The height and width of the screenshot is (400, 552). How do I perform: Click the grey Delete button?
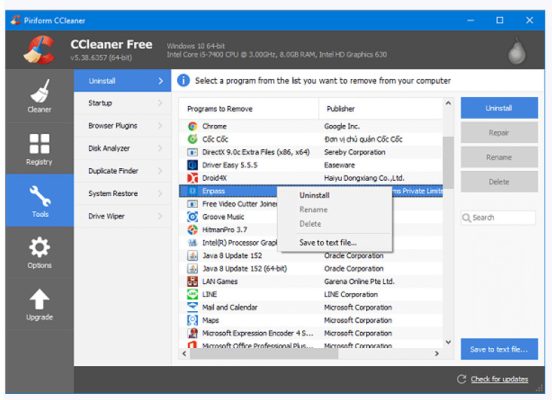pyautogui.click(x=499, y=182)
